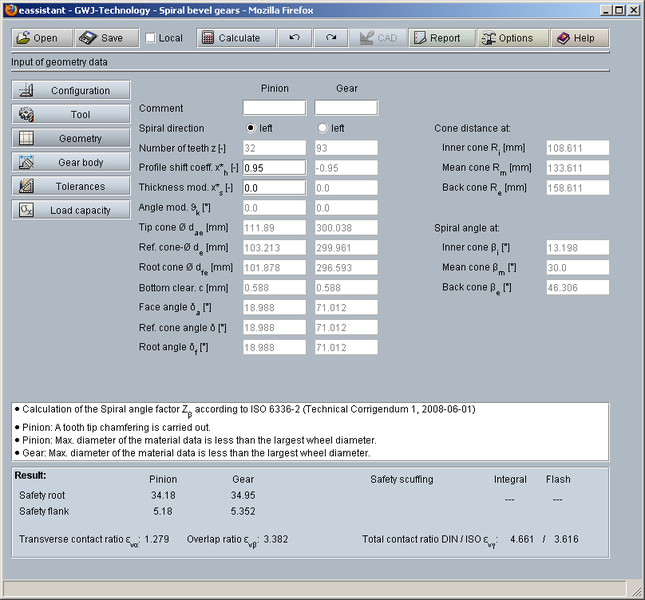Toggle the Local checkbox
This screenshot has height=600, width=645.
click(151, 38)
